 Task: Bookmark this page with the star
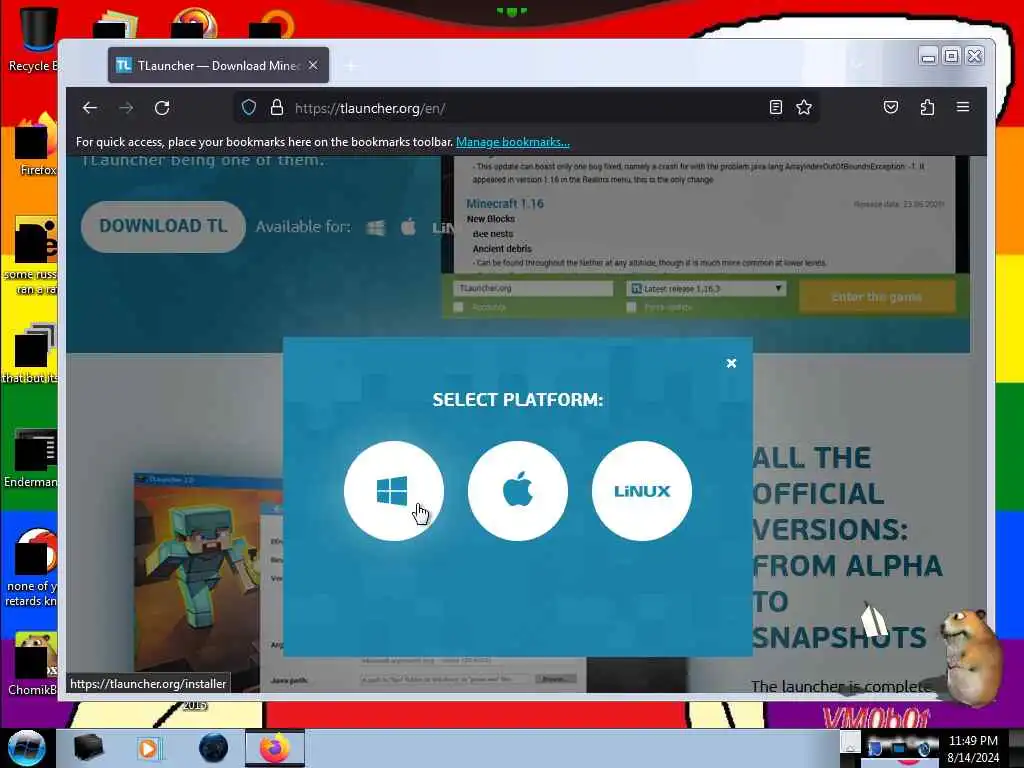click(x=804, y=107)
